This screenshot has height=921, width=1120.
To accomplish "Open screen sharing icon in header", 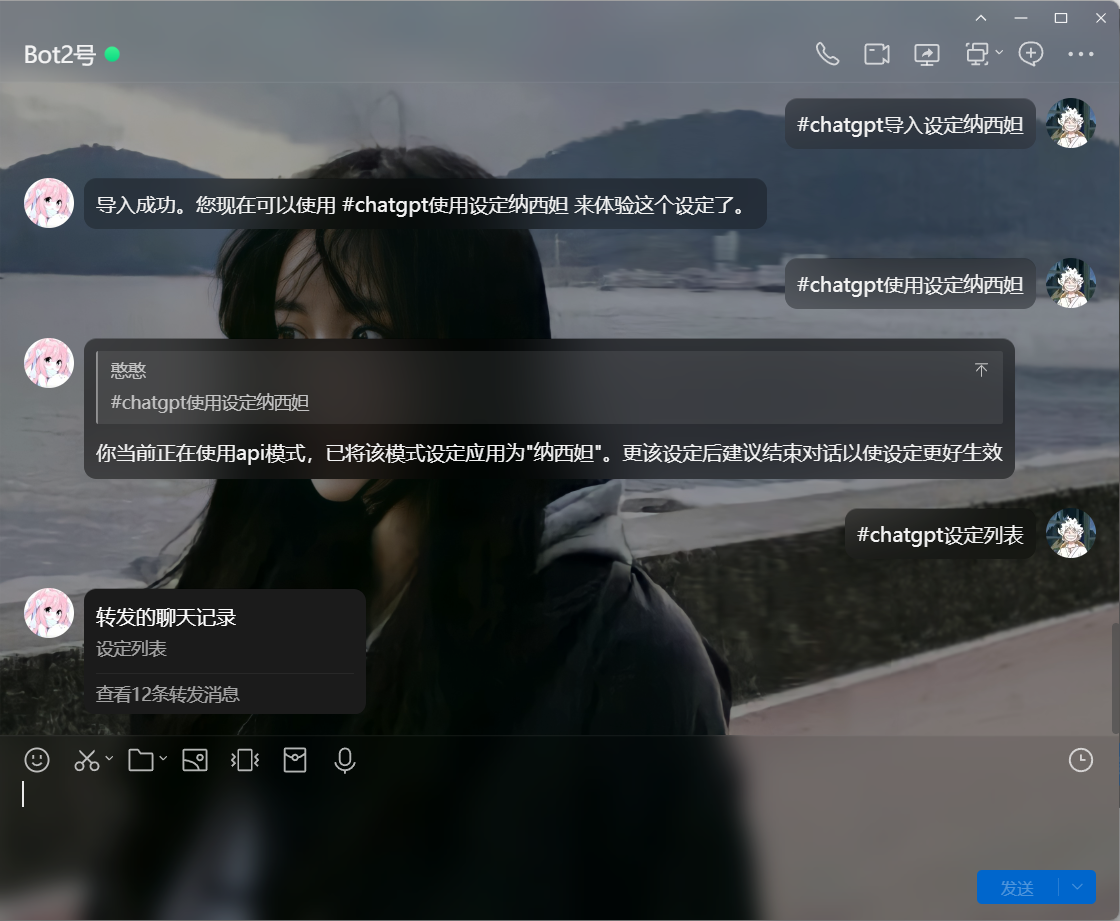I will [927, 54].
